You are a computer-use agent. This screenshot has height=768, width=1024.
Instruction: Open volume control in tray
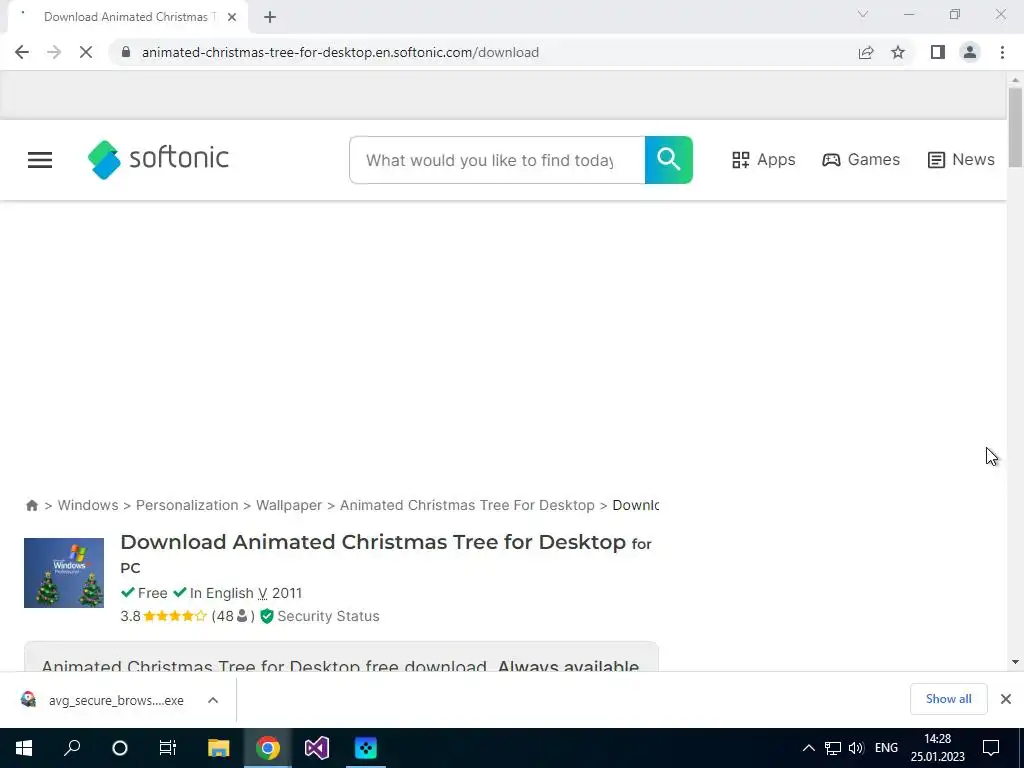tap(856, 748)
